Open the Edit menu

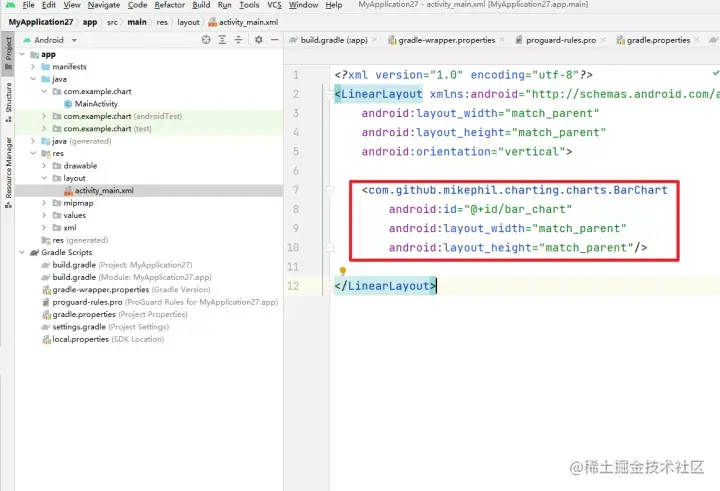(x=49, y=5)
